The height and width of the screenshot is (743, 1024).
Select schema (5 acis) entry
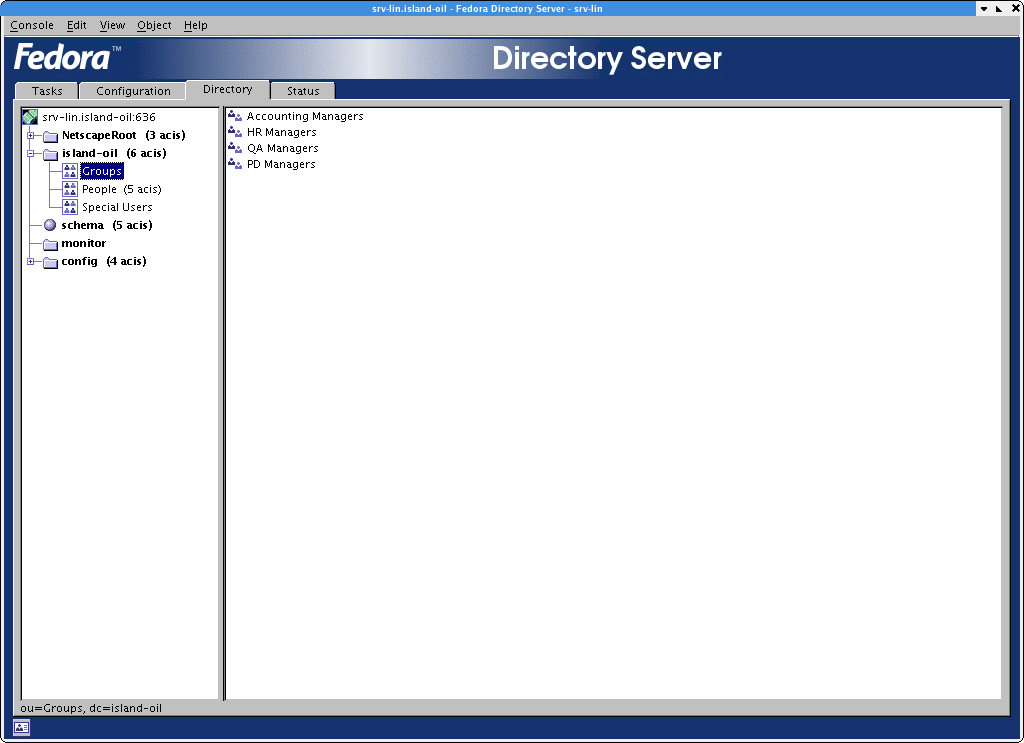pos(106,225)
